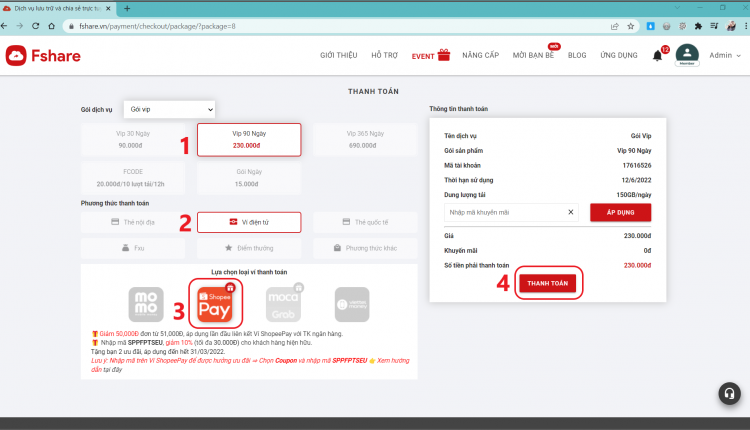Image resolution: width=750 pixels, height=430 pixels.
Task: Close the Fshare browser tab
Action: pos(108,9)
